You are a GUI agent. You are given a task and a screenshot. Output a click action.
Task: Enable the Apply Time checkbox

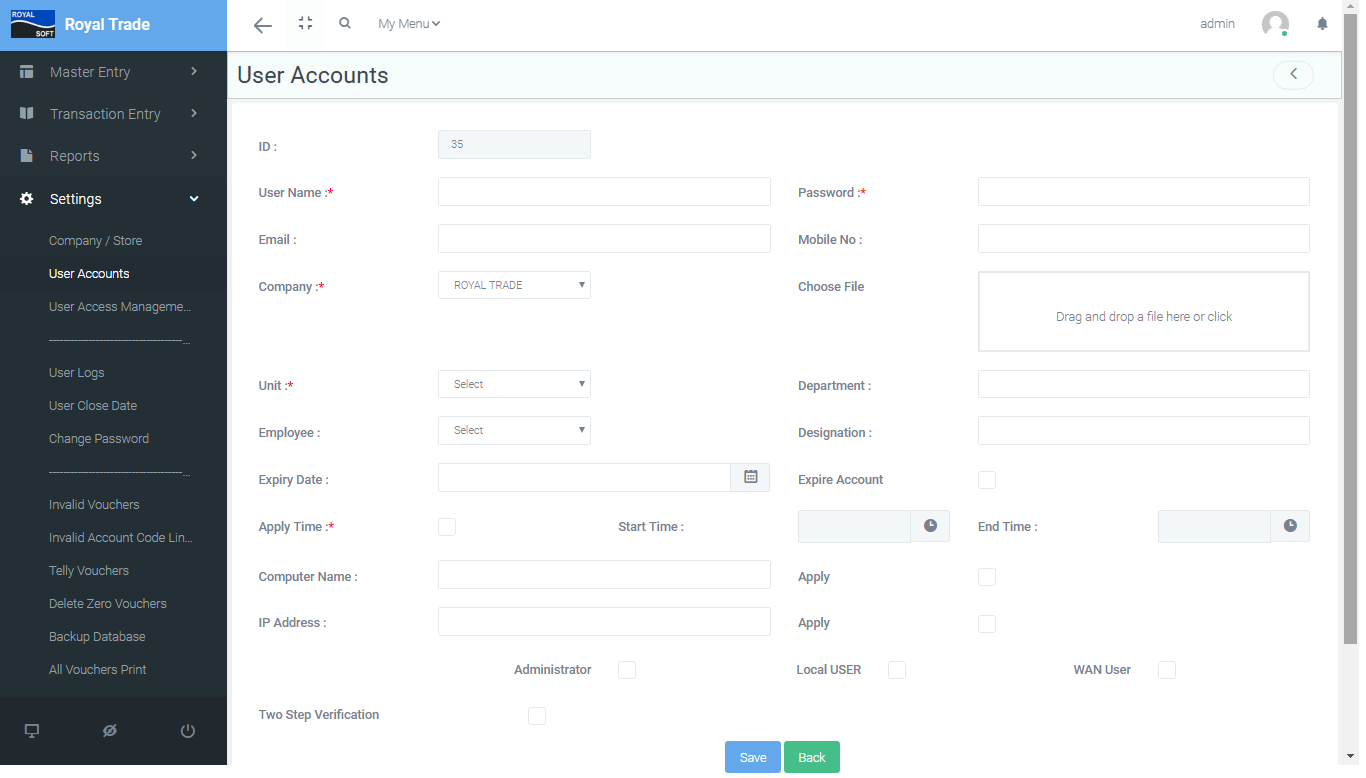447,527
